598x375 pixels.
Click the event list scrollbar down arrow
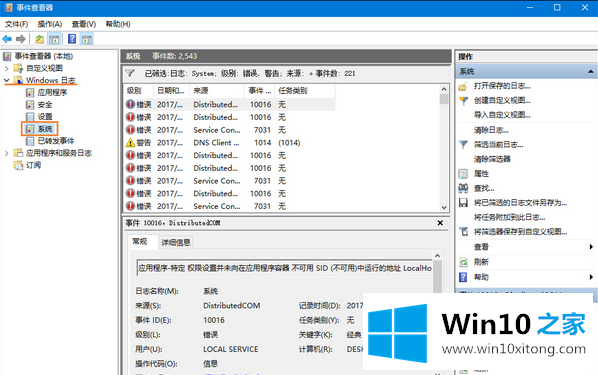tap(444, 208)
